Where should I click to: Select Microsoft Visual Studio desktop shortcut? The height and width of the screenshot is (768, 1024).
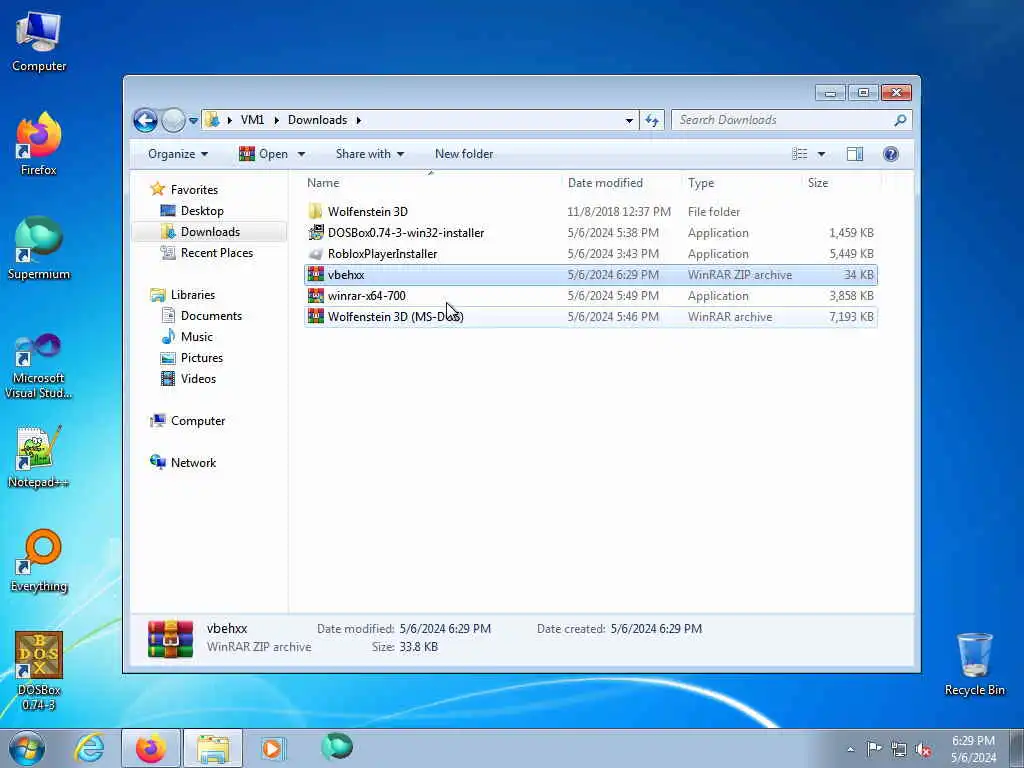tap(39, 366)
